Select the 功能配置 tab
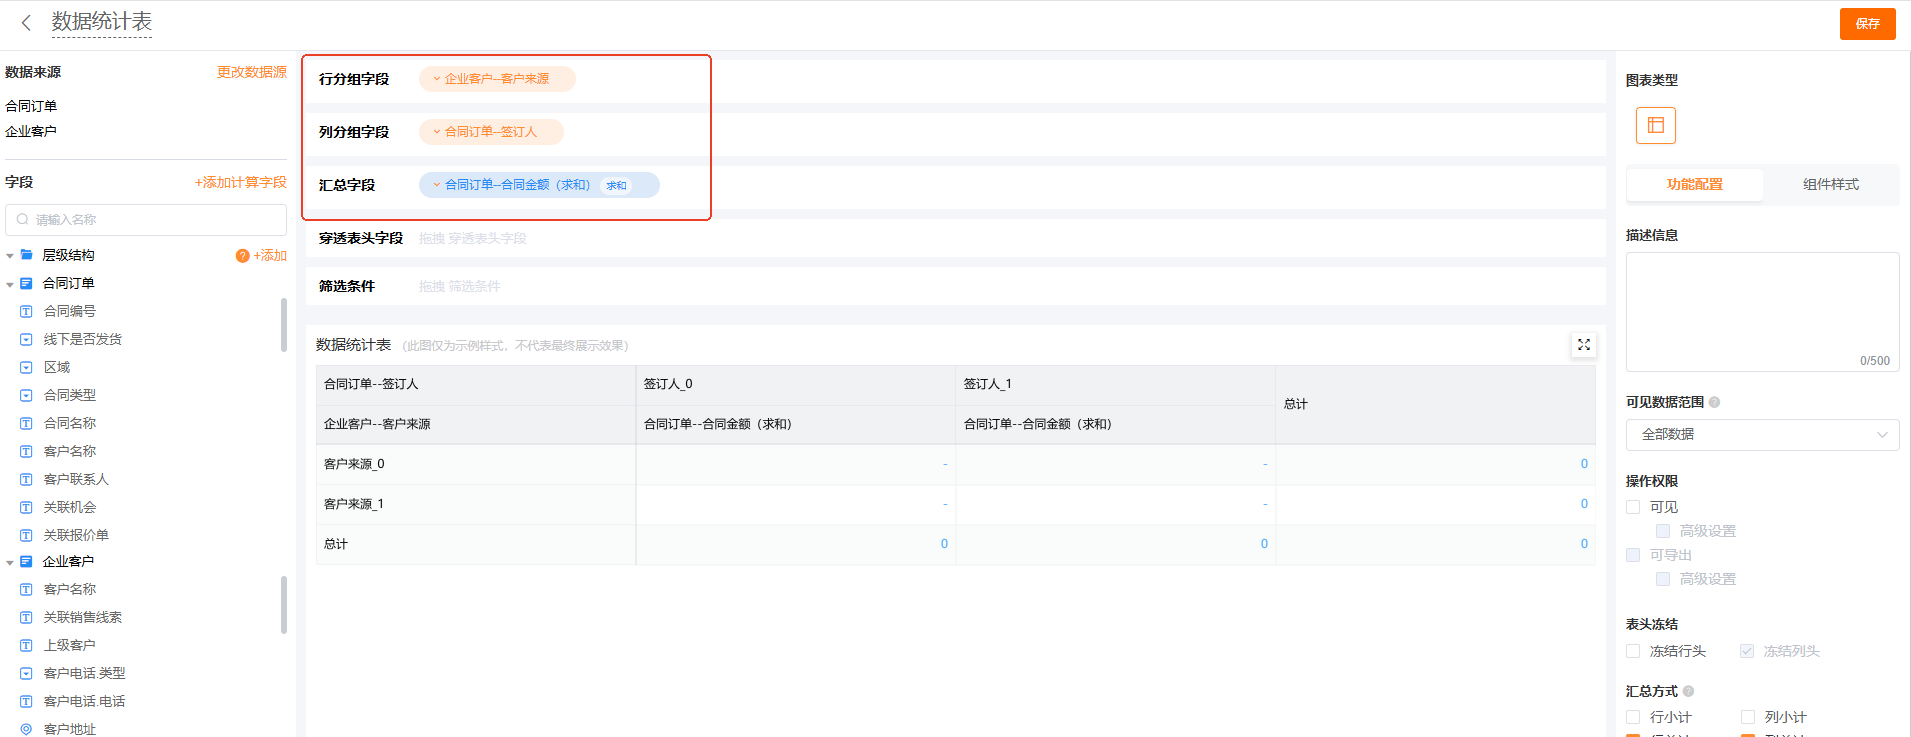1911x737 pixels. coord(1694,184)
